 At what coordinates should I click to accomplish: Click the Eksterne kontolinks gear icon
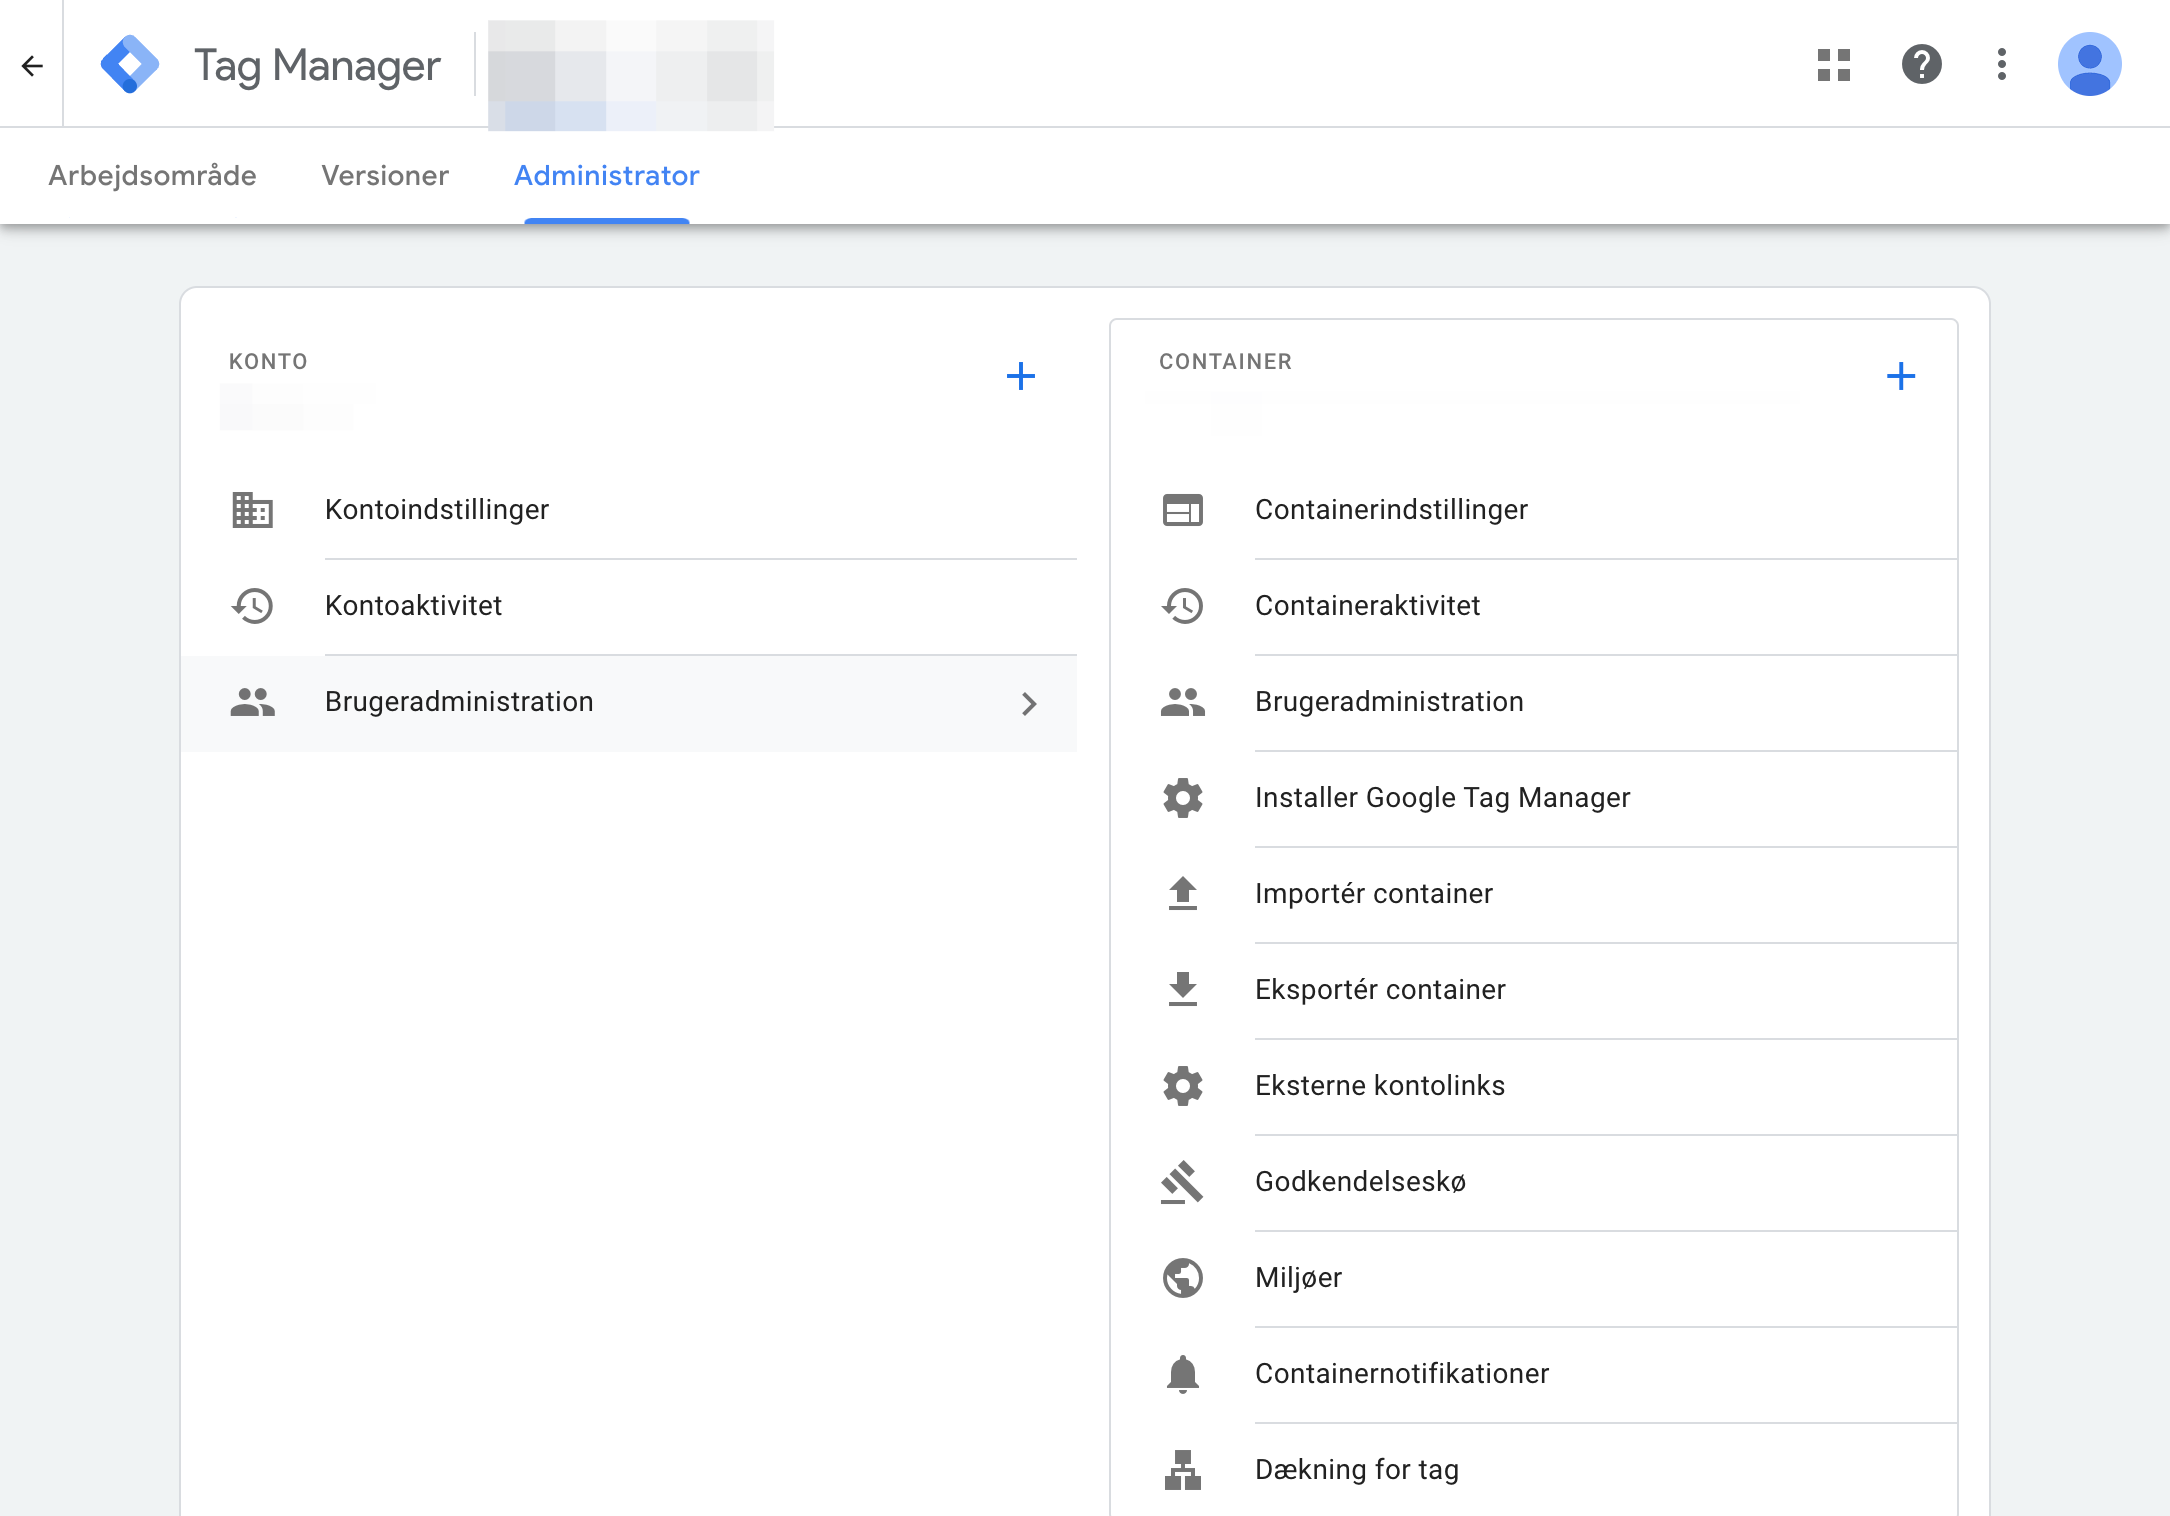click(x=1182, y=1086)
